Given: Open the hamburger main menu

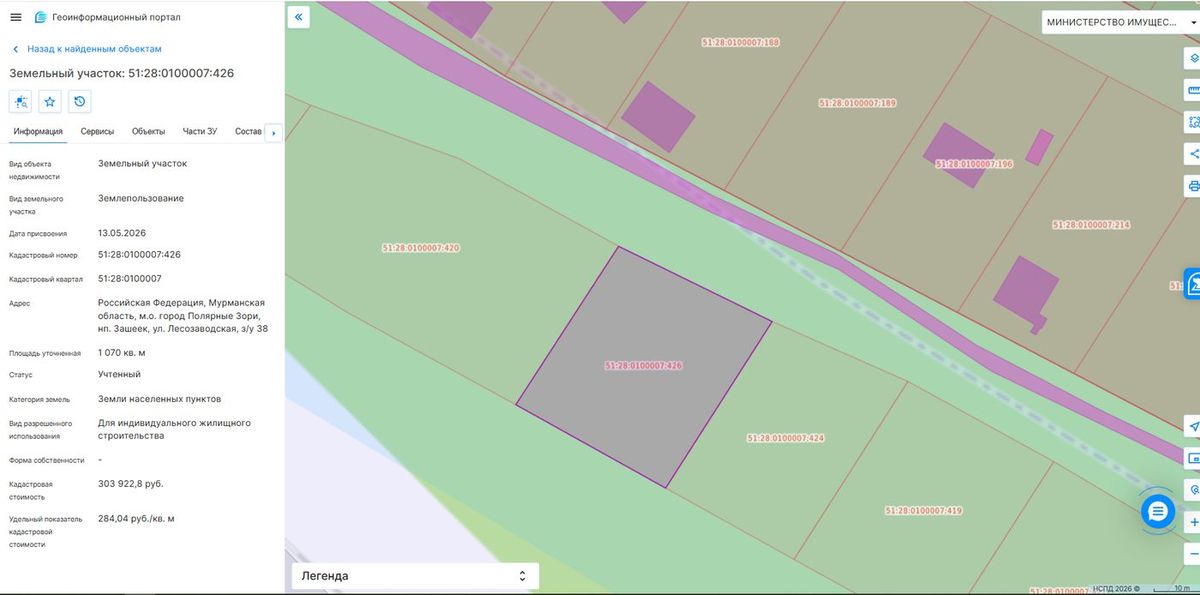Looking at the screenshot, I should tap(15, 17).
